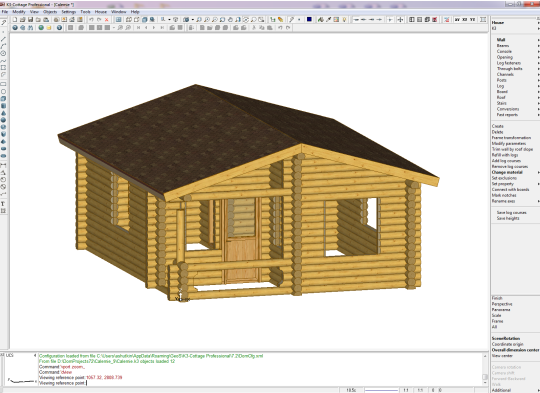Open the Objects menu
This screenshot has height=393, width=540.
tap(50, 12)
